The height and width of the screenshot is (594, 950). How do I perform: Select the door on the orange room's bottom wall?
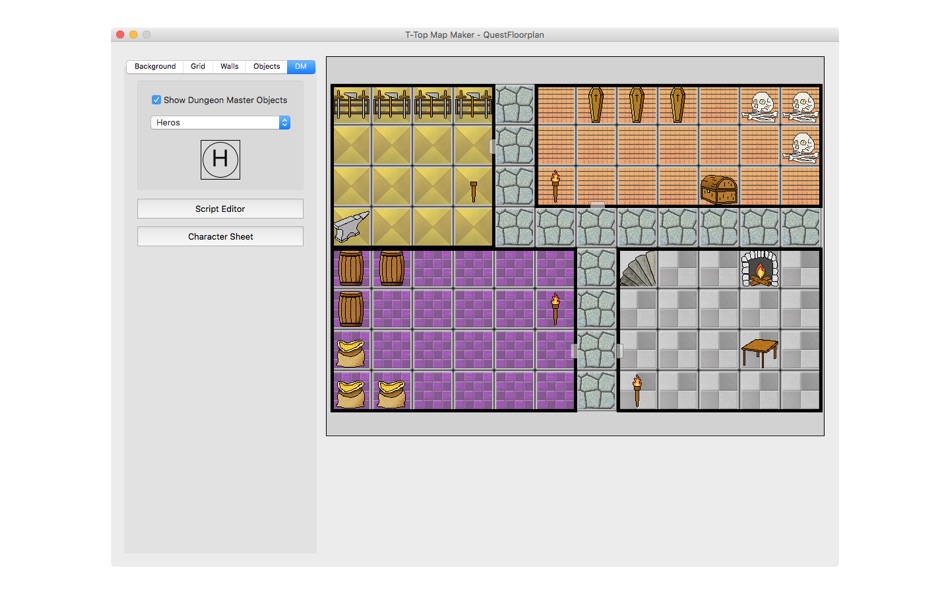[x=597, y=205]
